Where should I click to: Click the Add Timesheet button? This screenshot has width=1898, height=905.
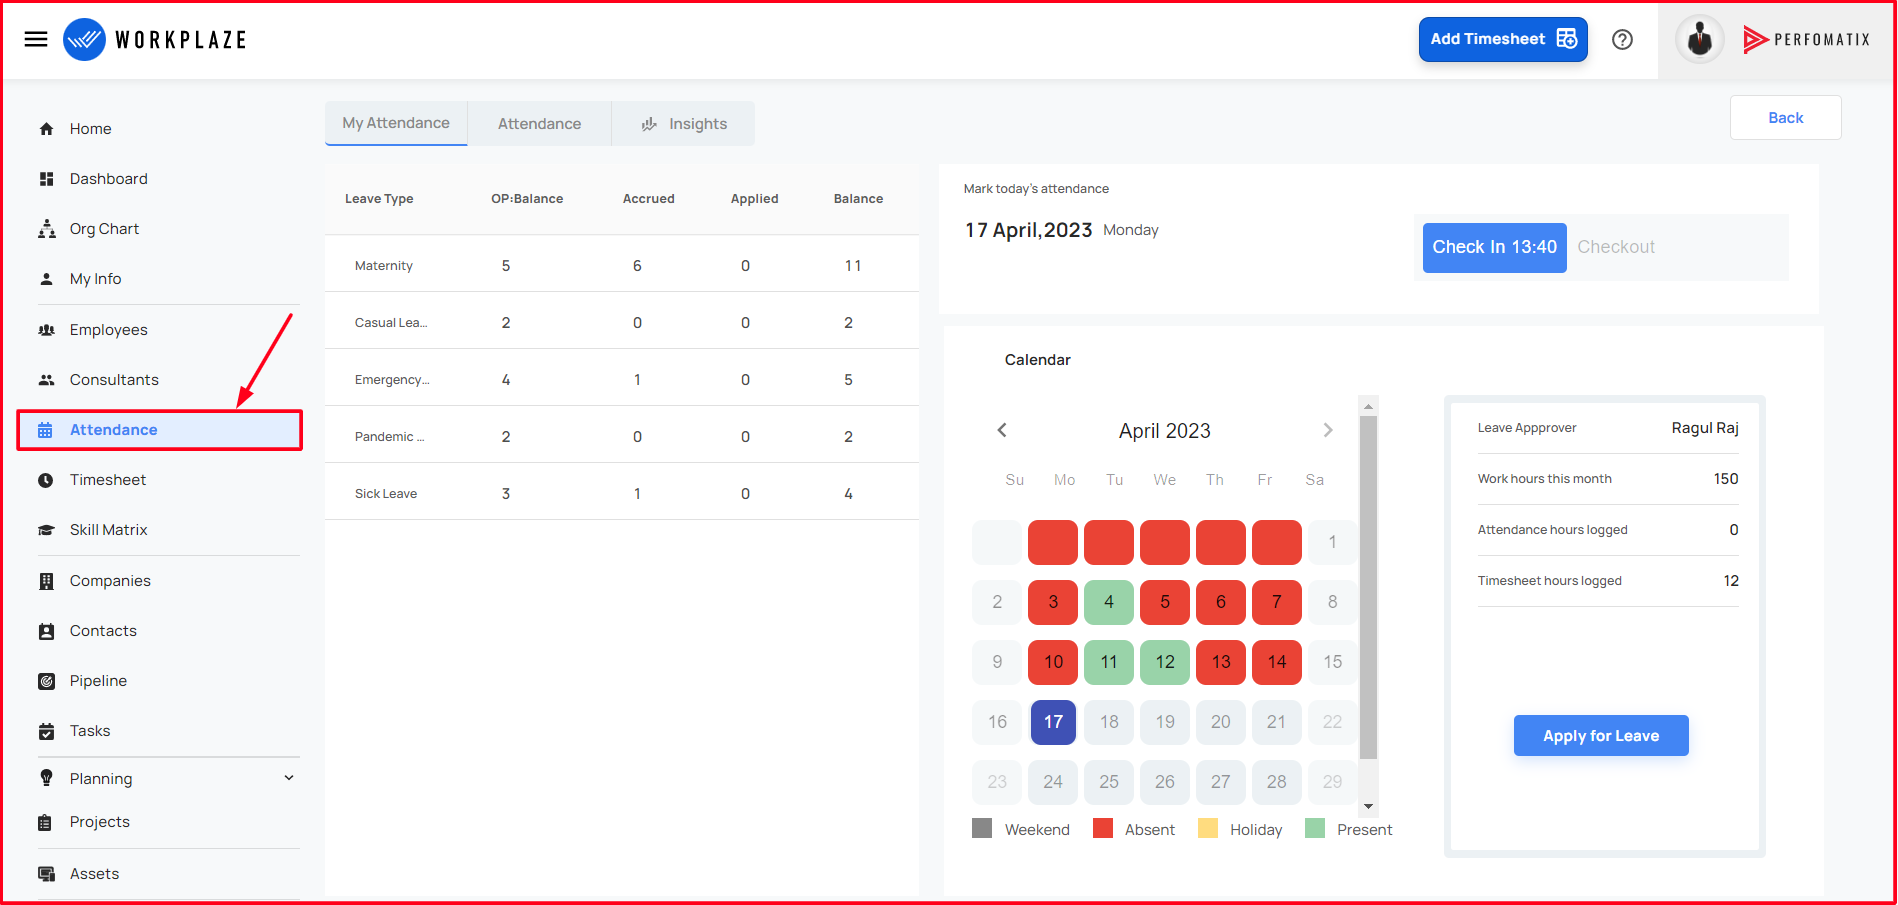pyautogui.click(x=1503, y=39)
